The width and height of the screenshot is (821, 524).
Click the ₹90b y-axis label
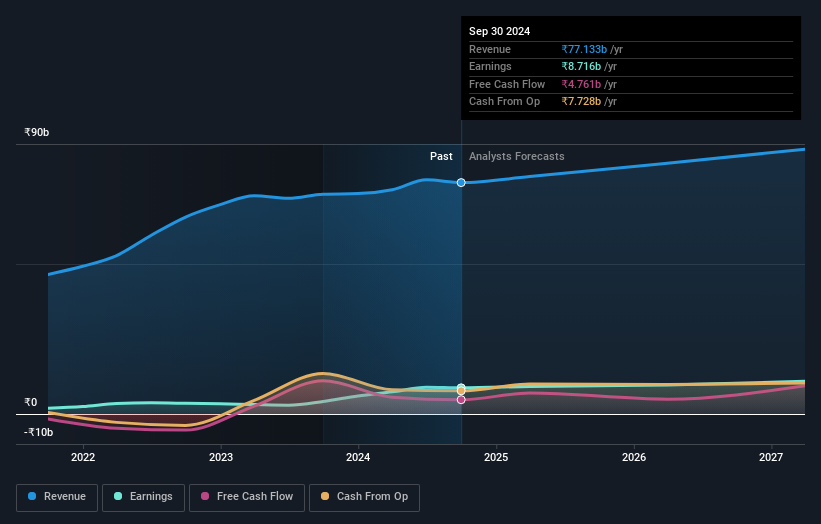[x=37, y=132]
